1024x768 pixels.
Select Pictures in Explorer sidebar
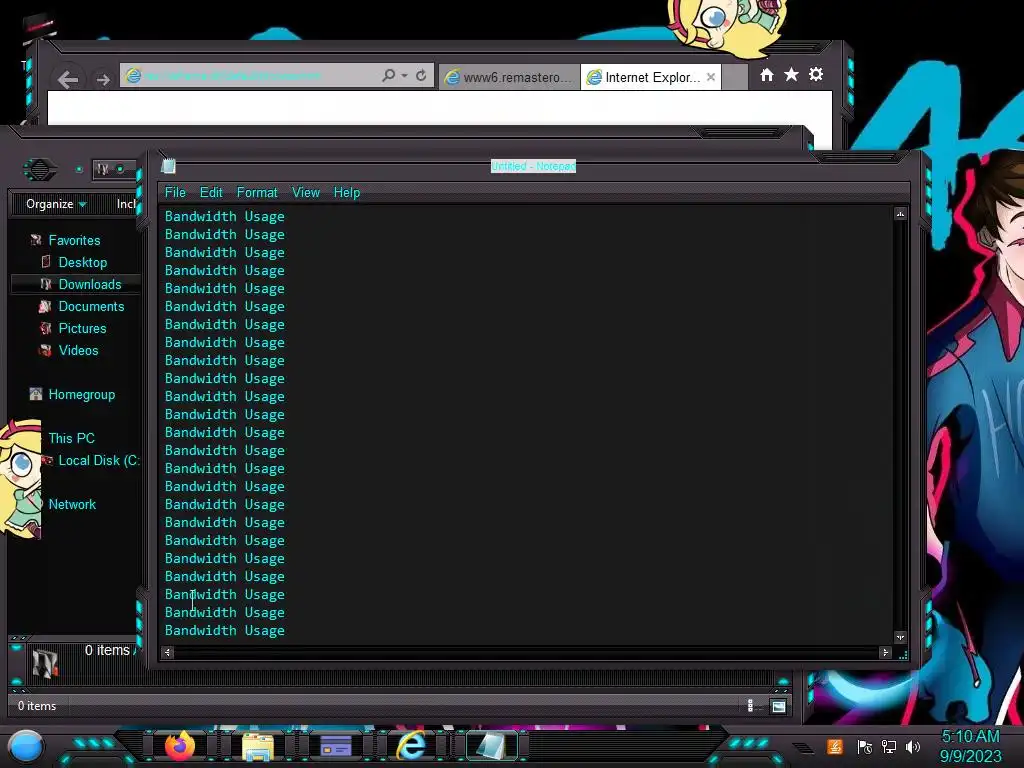point(82,328)
